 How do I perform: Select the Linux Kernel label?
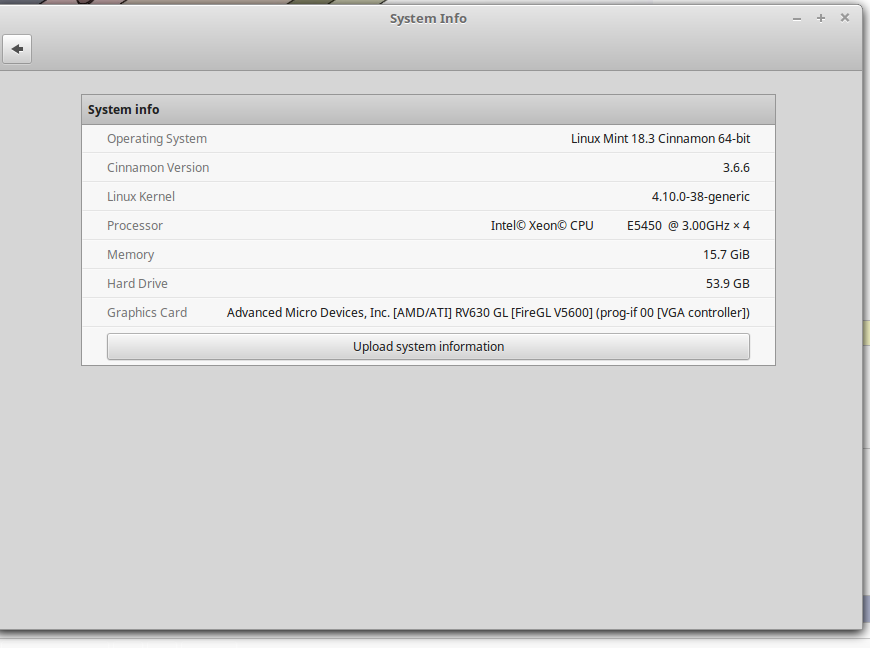click(141, 197)
